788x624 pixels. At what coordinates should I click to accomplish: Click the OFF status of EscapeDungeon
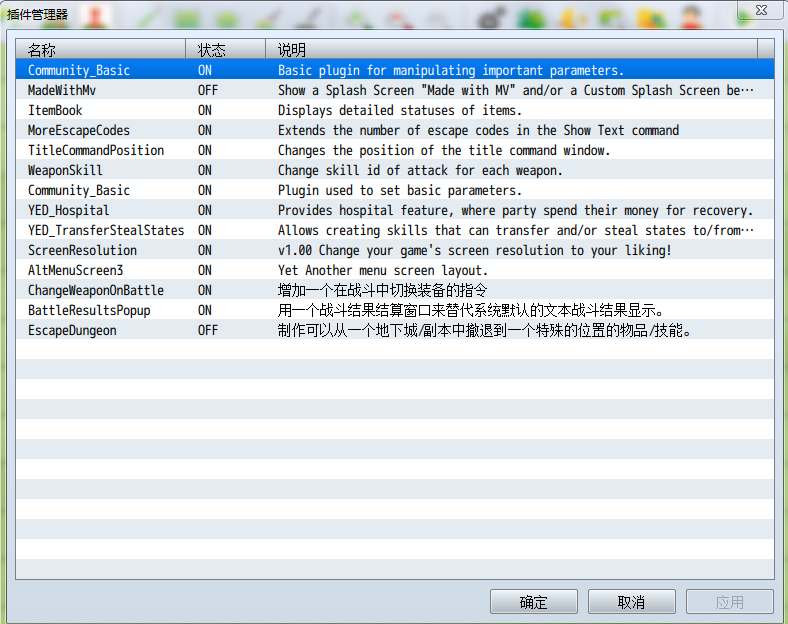click(208, 330)
